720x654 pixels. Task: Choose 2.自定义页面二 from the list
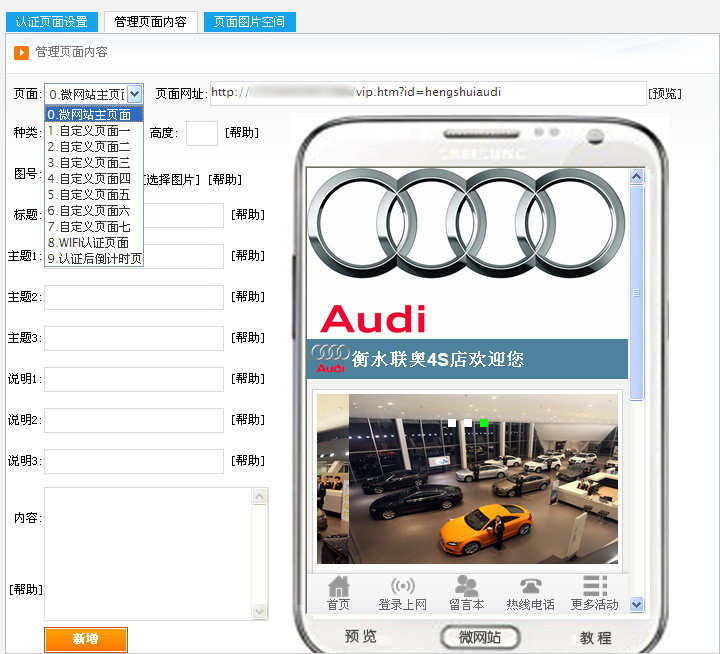click(94, 147)
